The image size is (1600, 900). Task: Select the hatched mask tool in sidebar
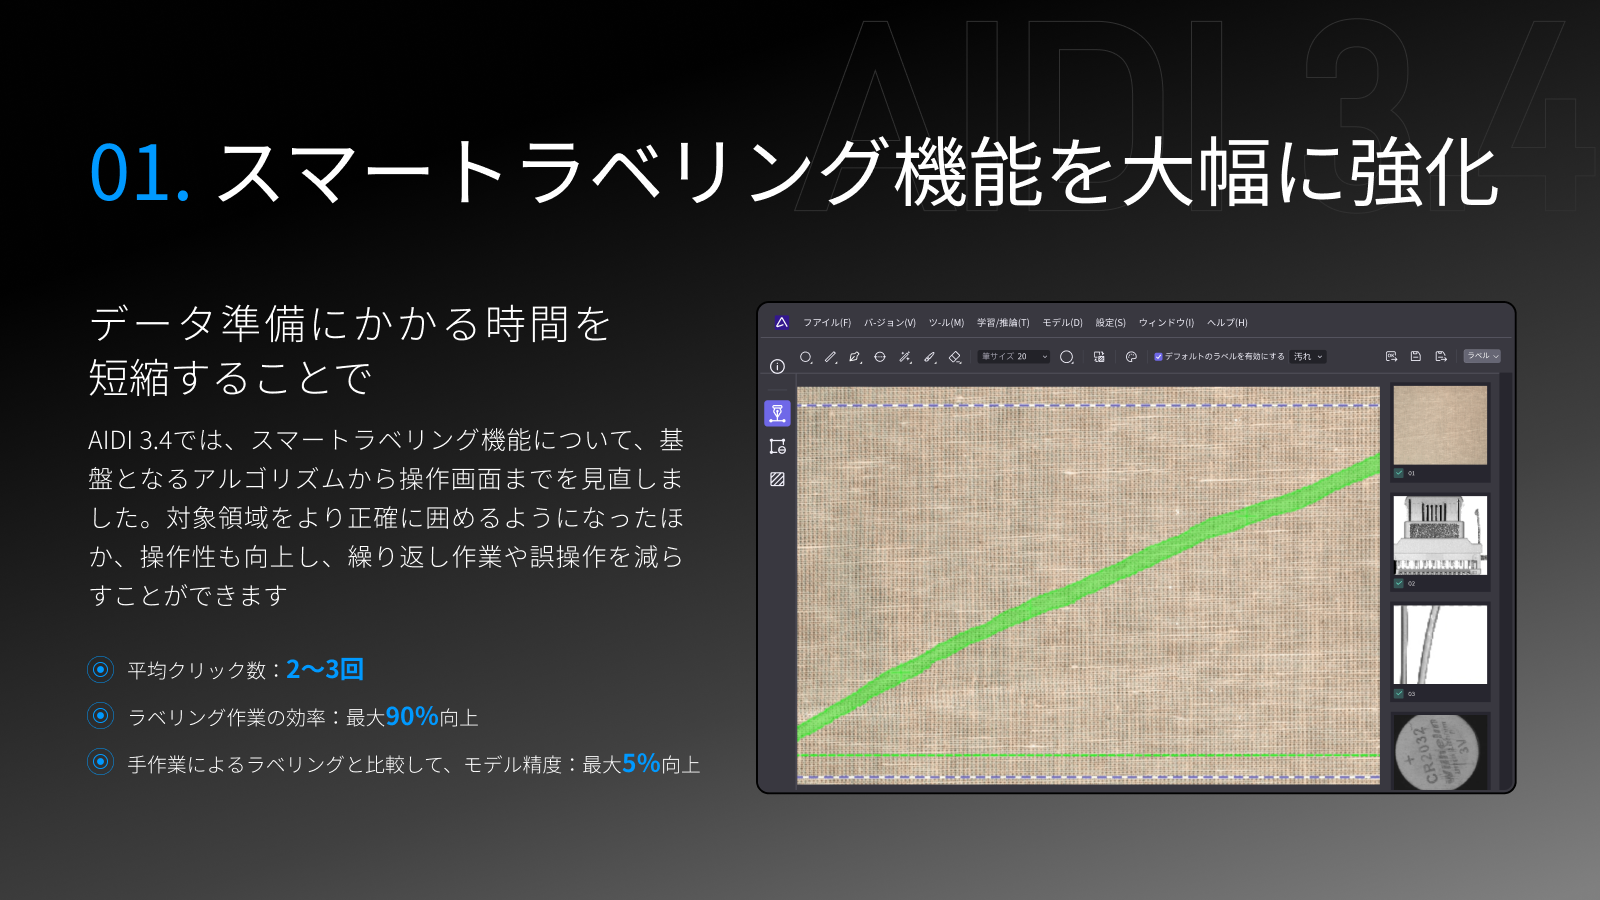(777, 479)
